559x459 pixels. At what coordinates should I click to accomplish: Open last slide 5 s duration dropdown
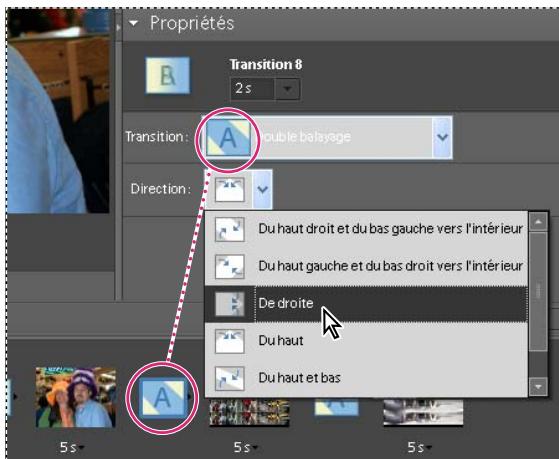(429, 448)
